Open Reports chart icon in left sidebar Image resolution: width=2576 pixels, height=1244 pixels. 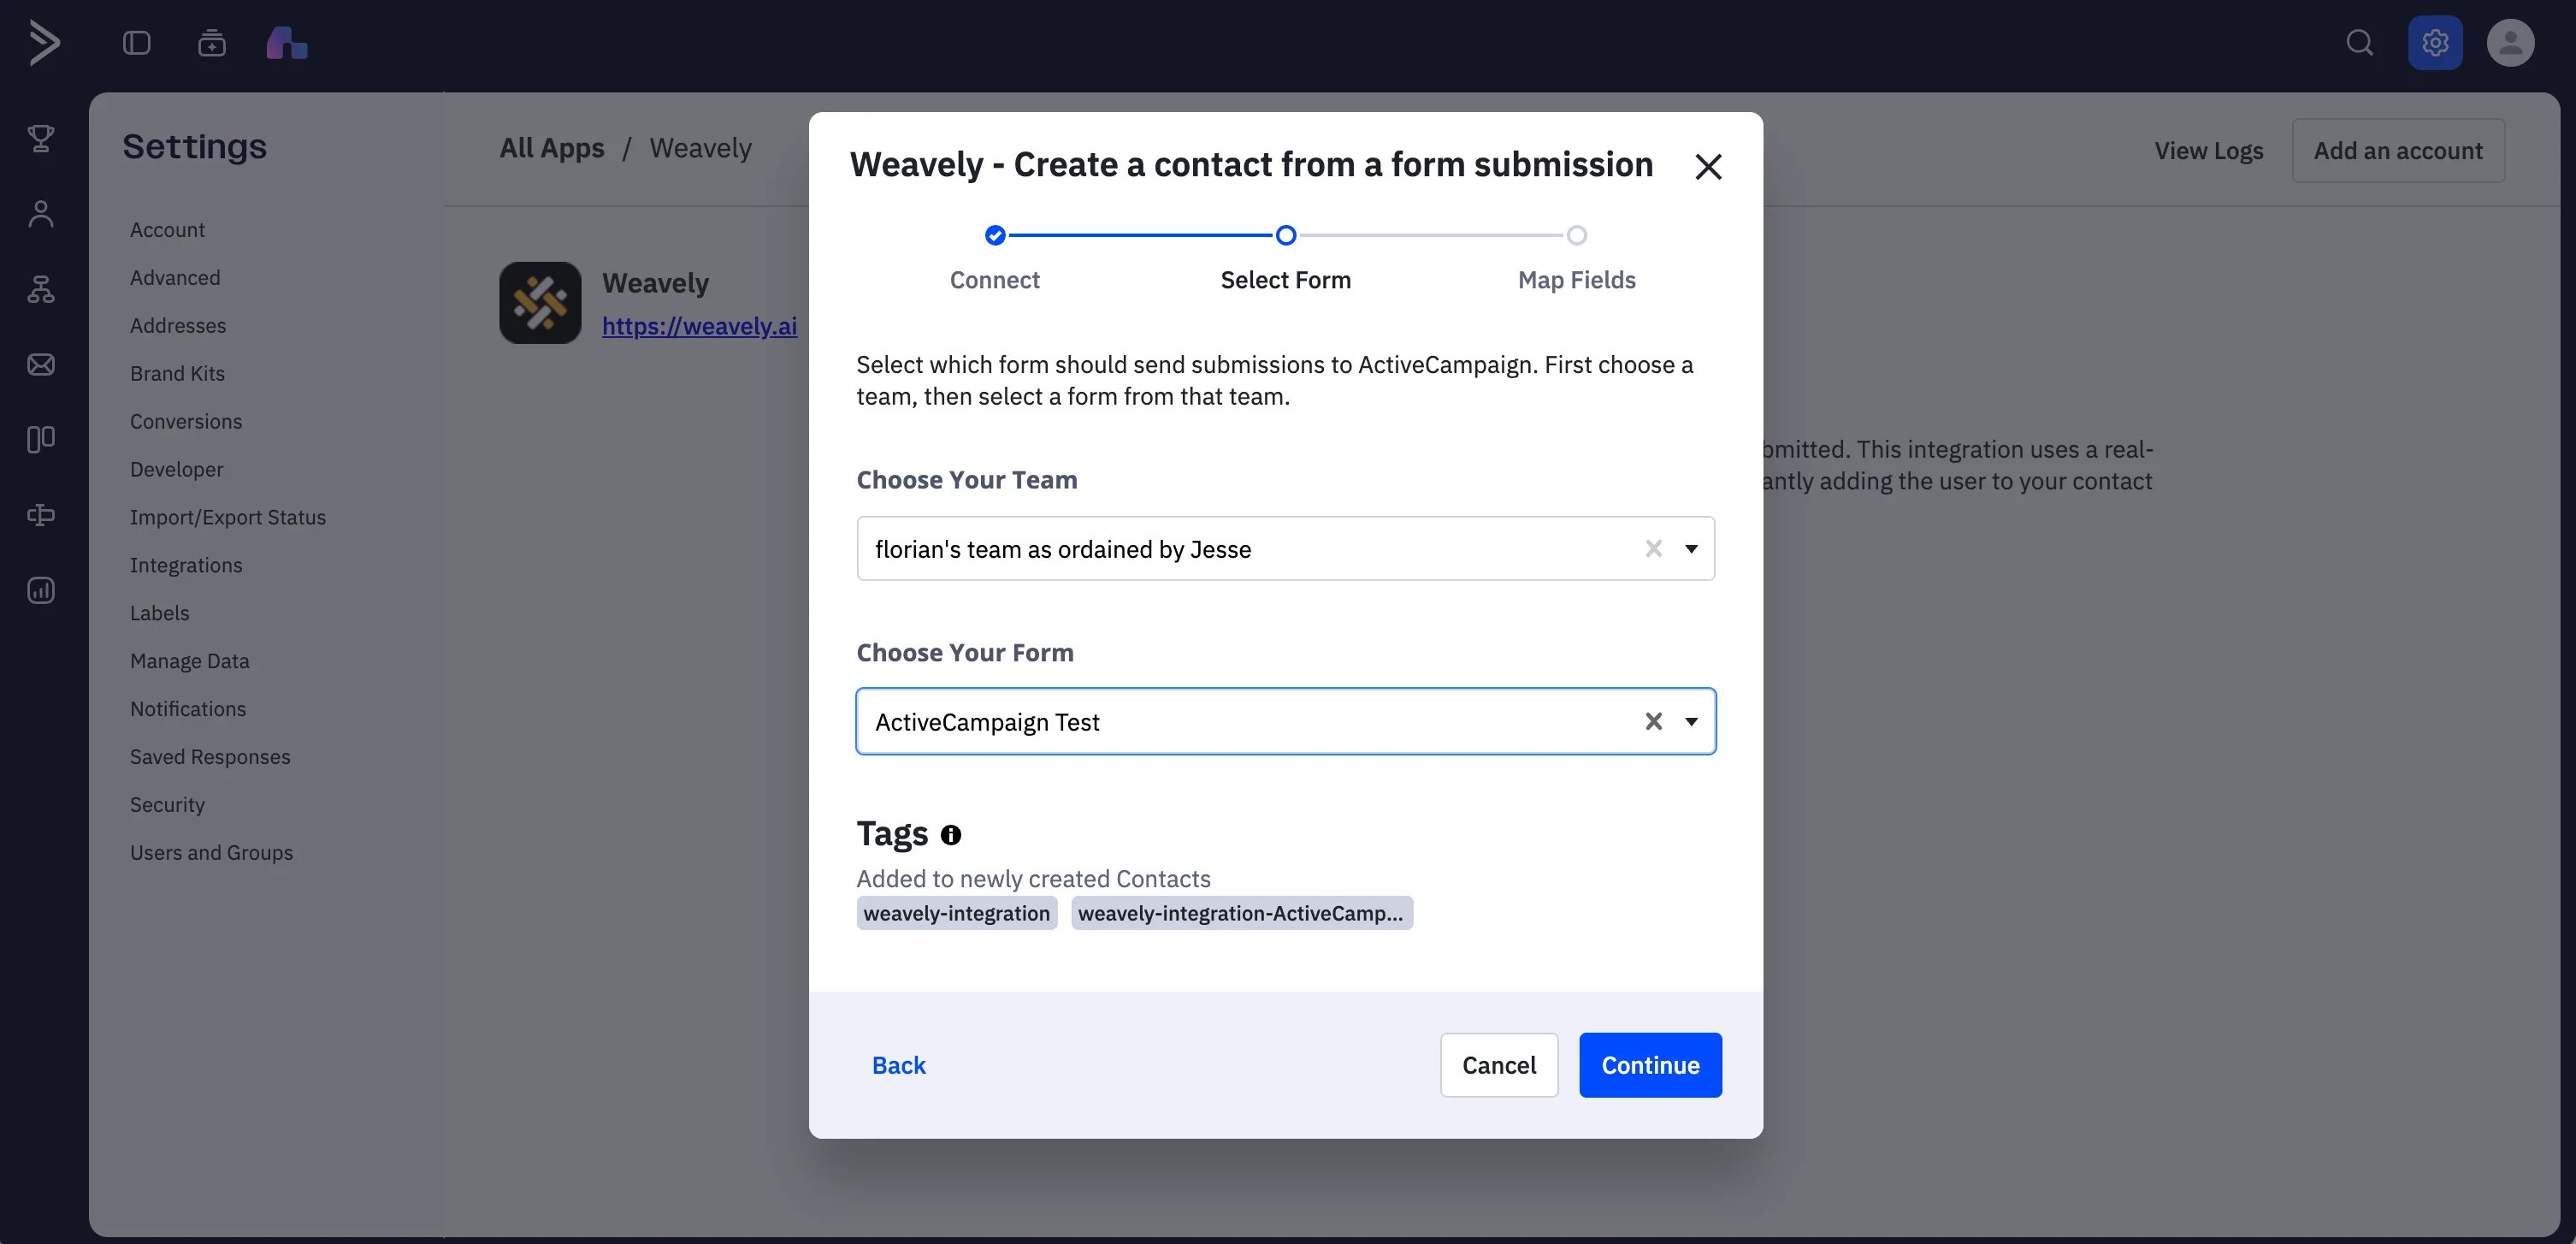41,590
